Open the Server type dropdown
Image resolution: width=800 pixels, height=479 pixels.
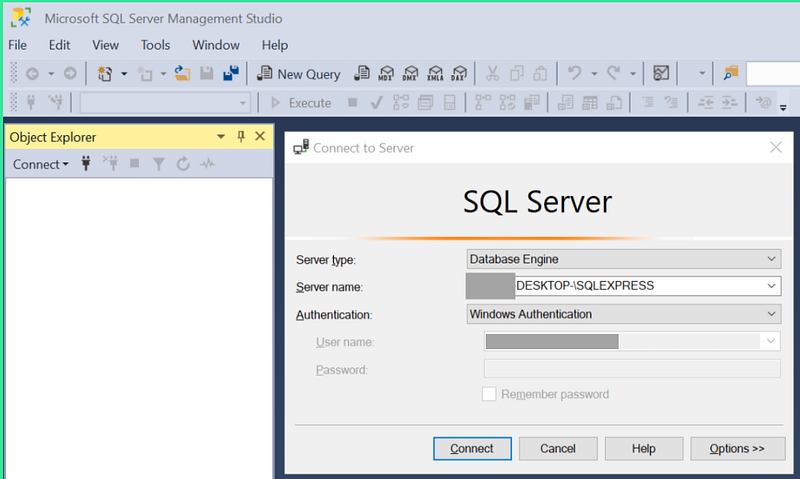pos(623,259)
